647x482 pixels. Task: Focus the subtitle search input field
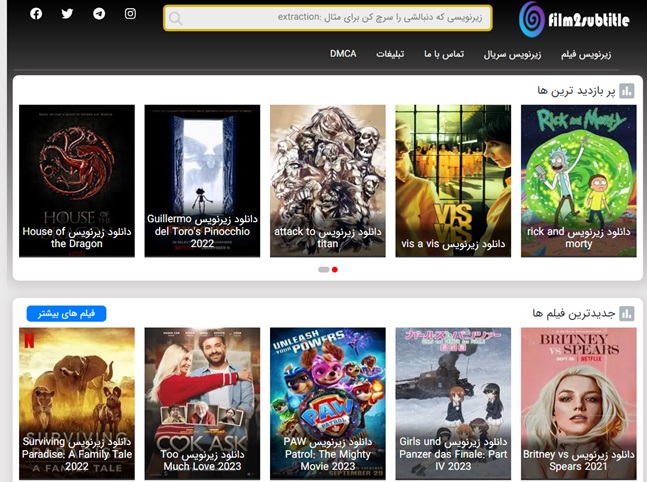tap(328, 18)
